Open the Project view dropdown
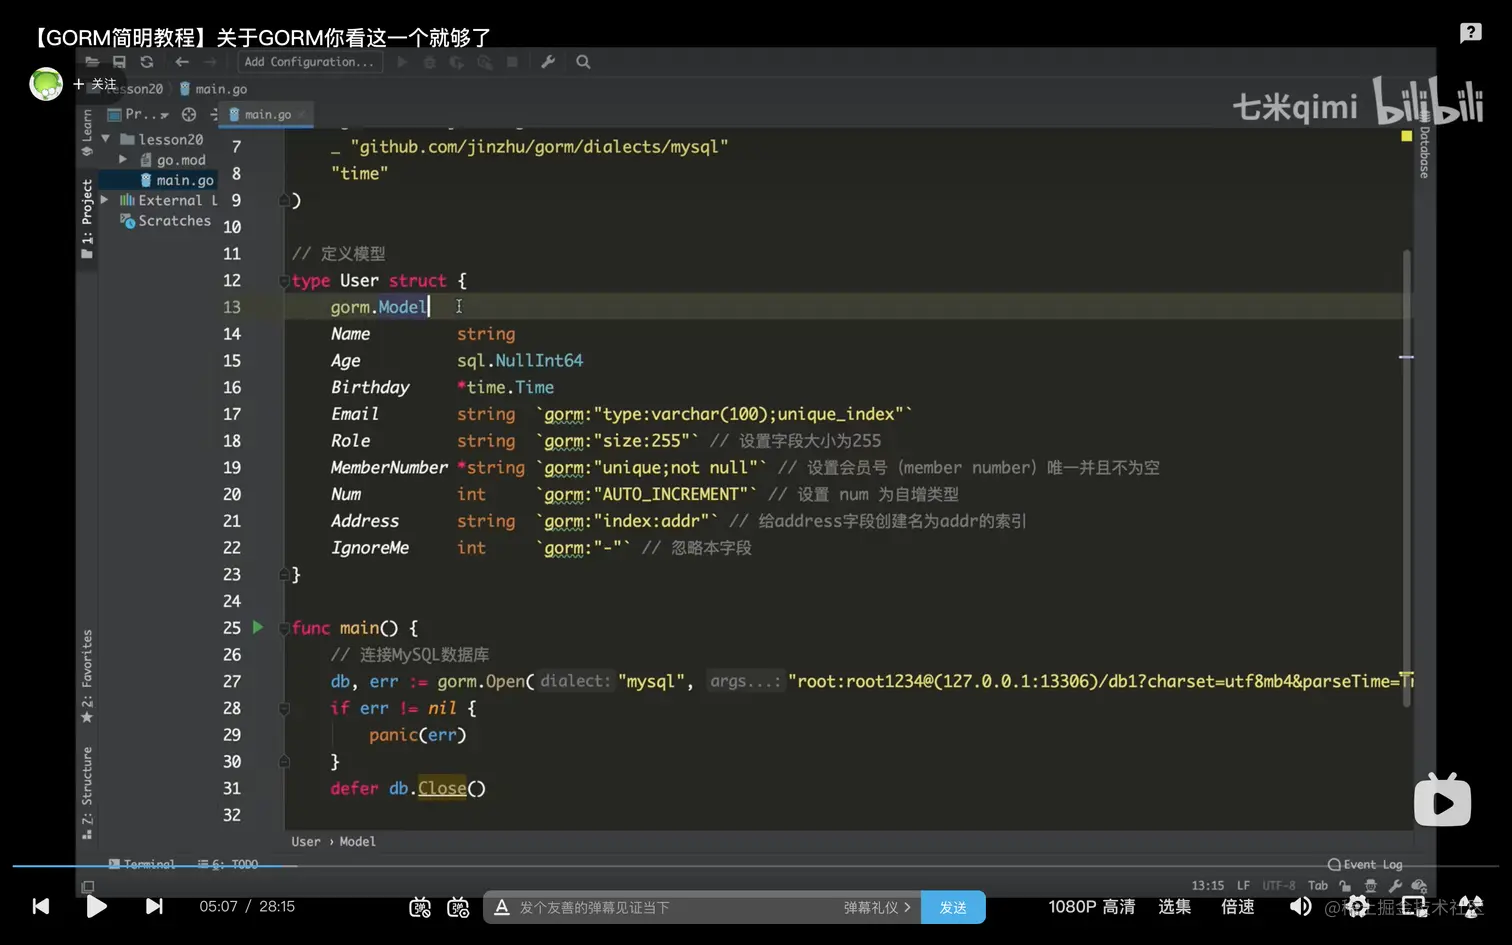Image resolution: width=1512 pixels, height=945 pixels. [139, 115]
